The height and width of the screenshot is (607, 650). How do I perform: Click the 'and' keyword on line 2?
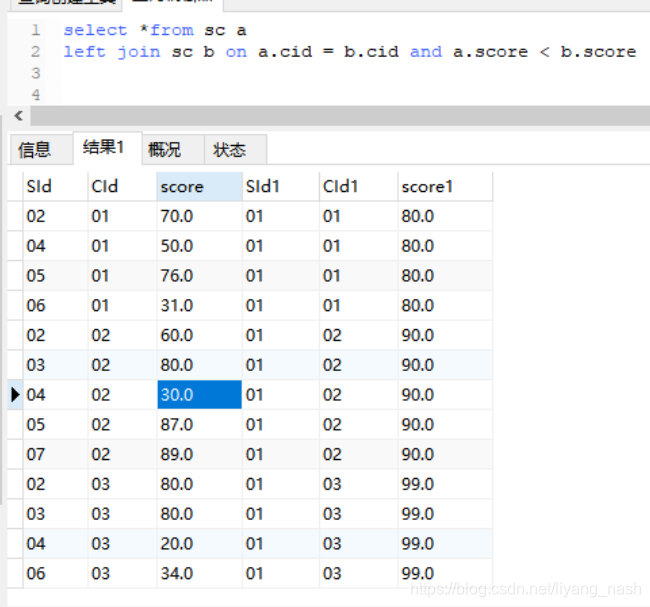426,52
